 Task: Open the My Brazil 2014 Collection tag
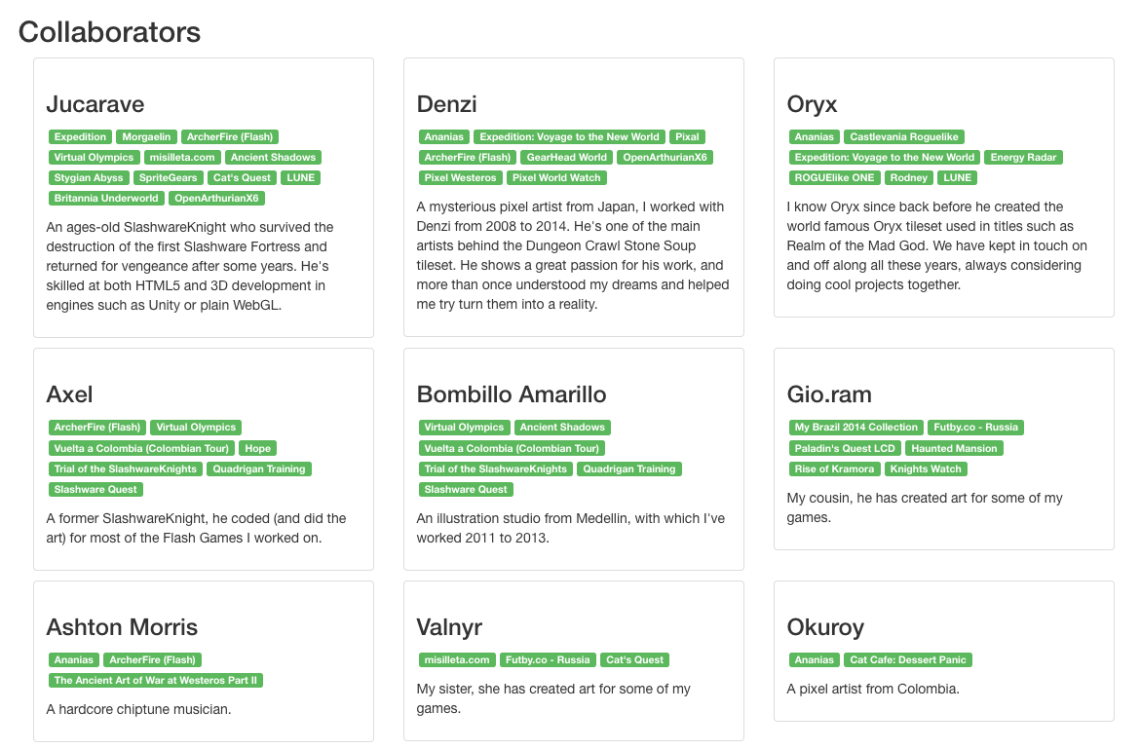tap(855, 427)
